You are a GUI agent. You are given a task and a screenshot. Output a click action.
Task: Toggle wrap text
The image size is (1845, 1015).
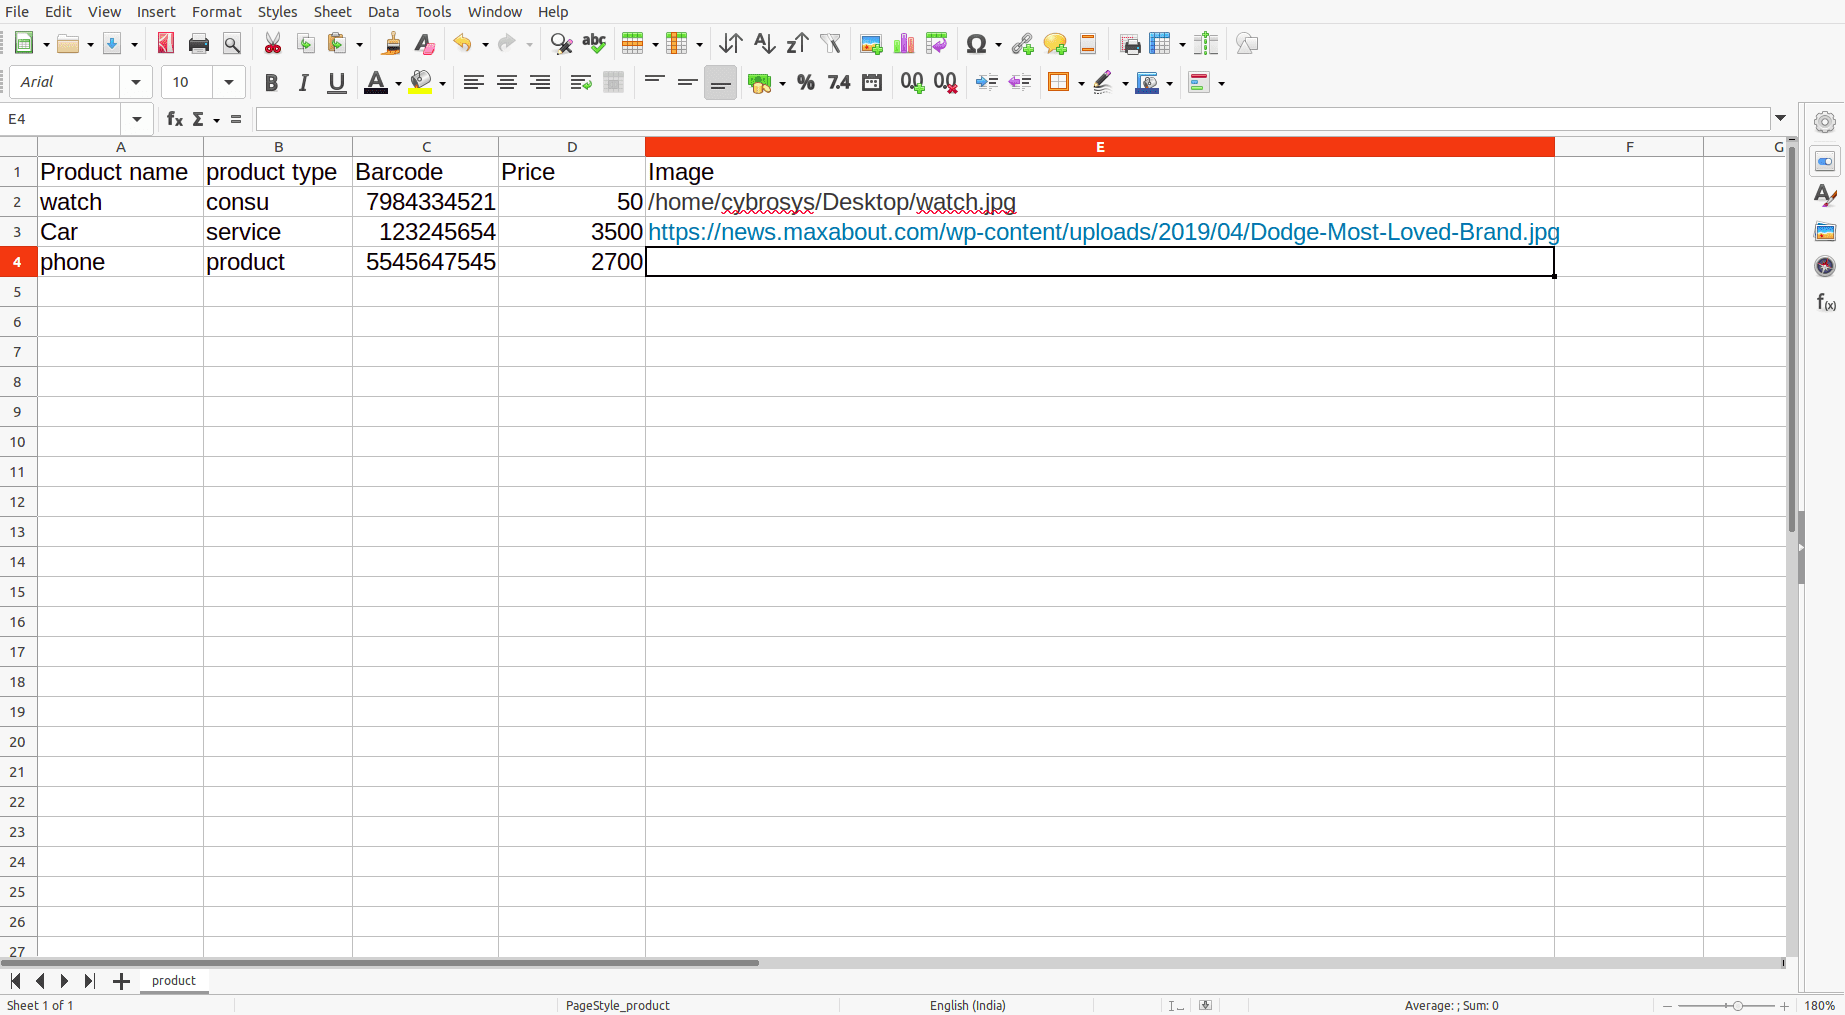(580, 82)
